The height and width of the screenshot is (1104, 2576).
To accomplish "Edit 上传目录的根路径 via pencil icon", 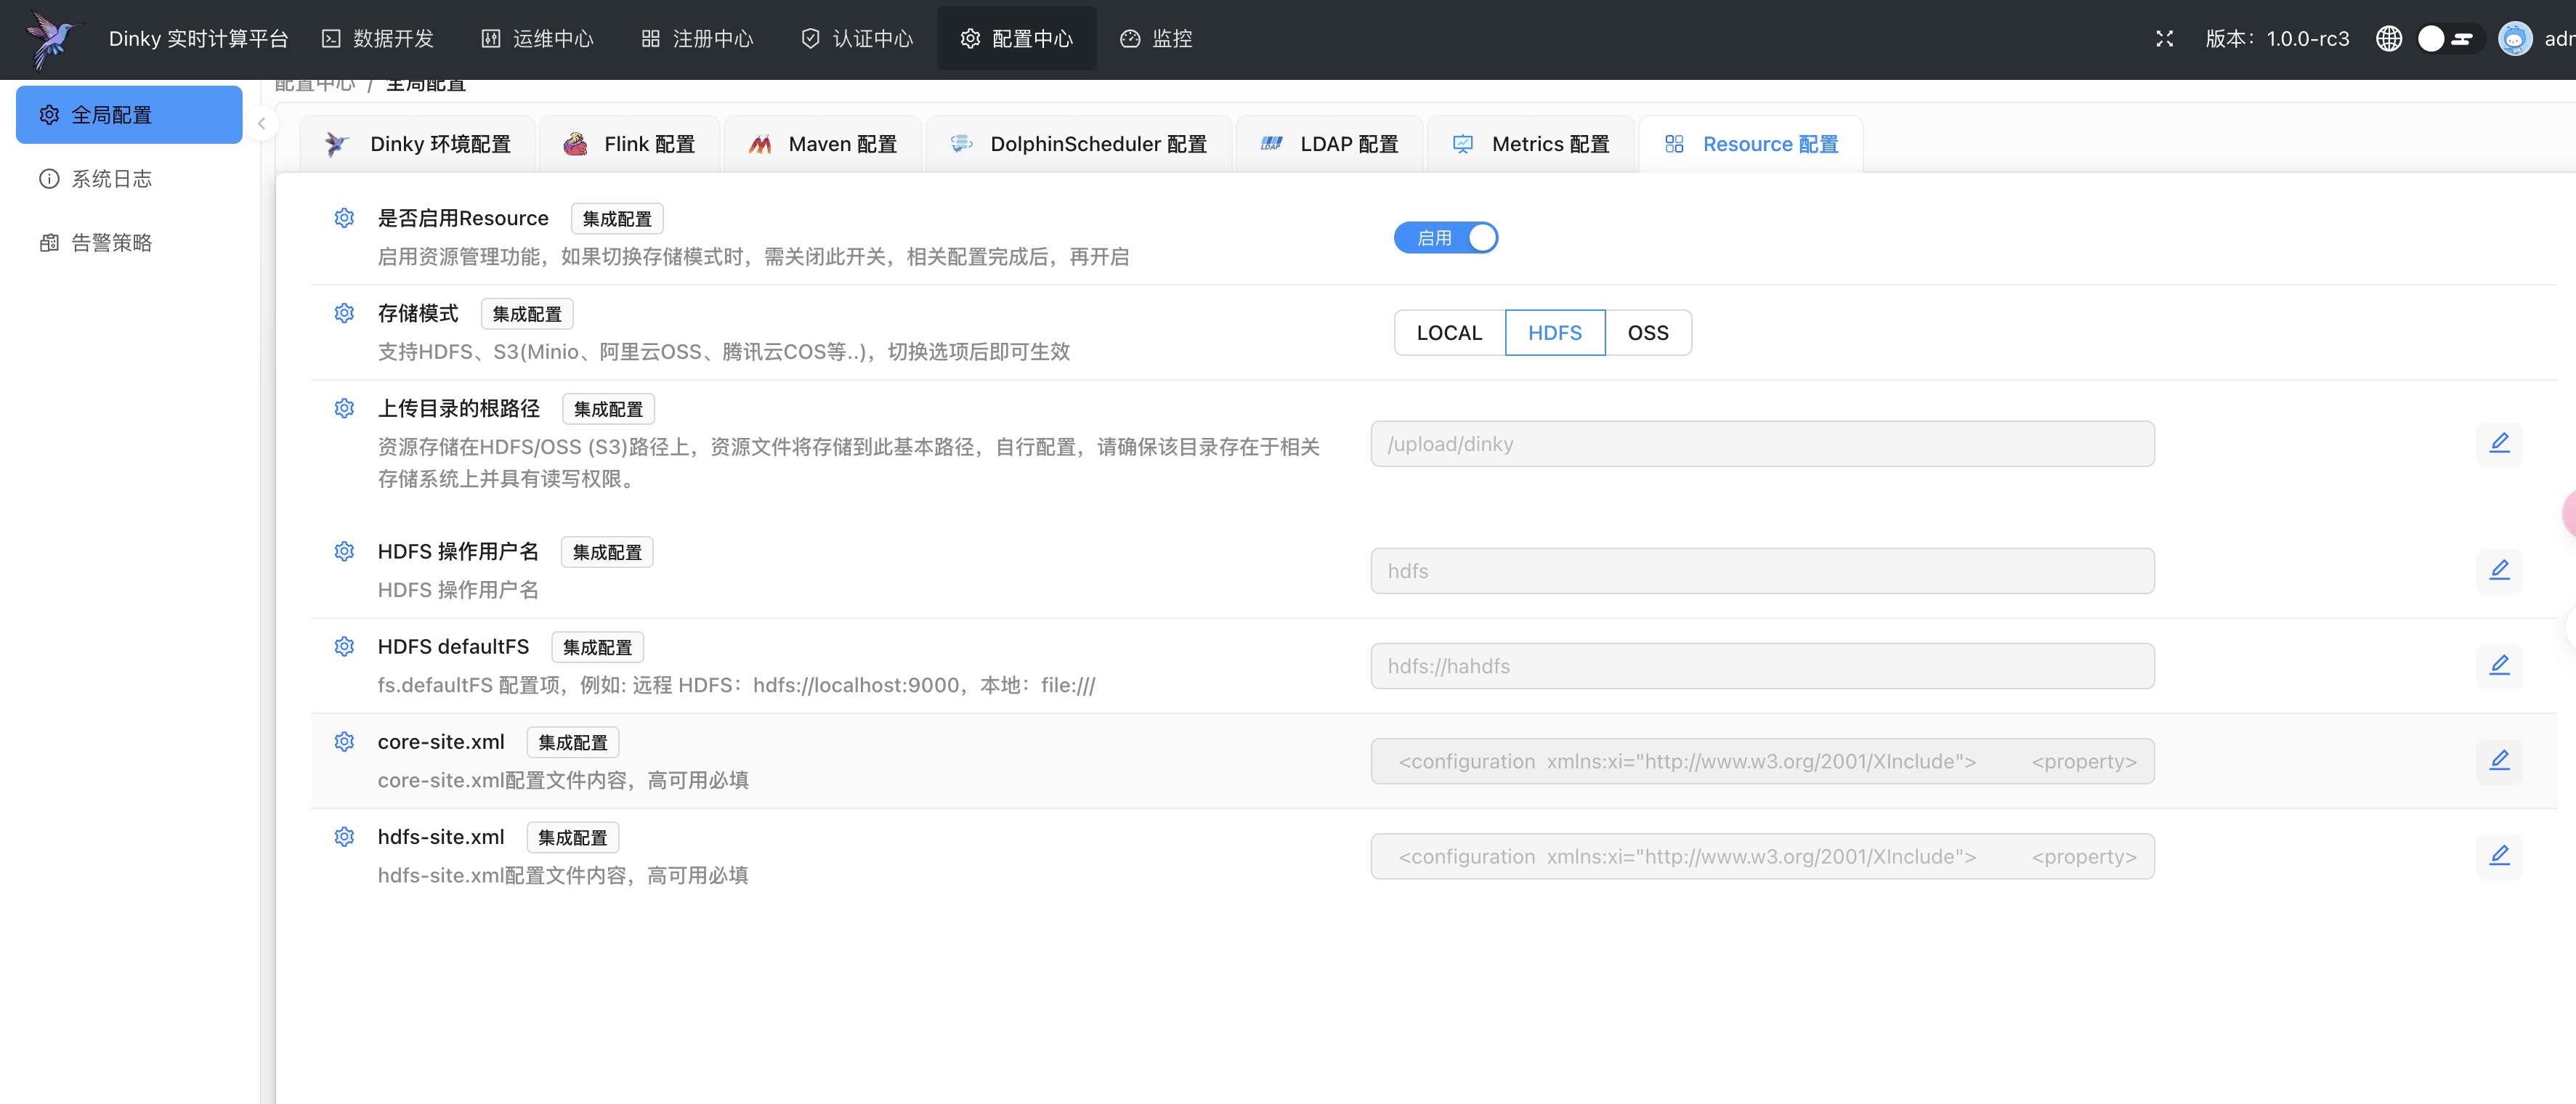I will tap(2499, 443).
